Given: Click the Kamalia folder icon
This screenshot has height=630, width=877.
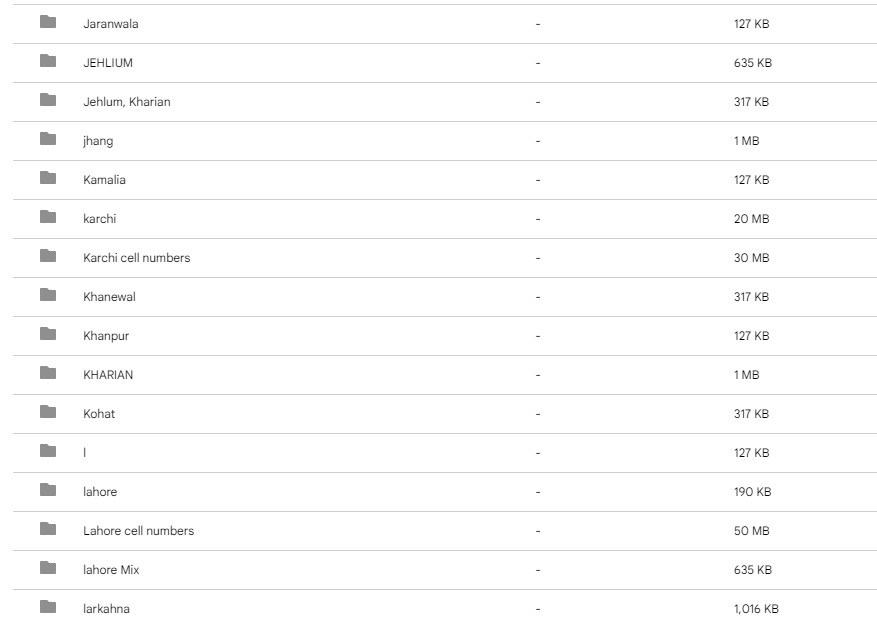Looking at the screenshot, I should [48, 178].
